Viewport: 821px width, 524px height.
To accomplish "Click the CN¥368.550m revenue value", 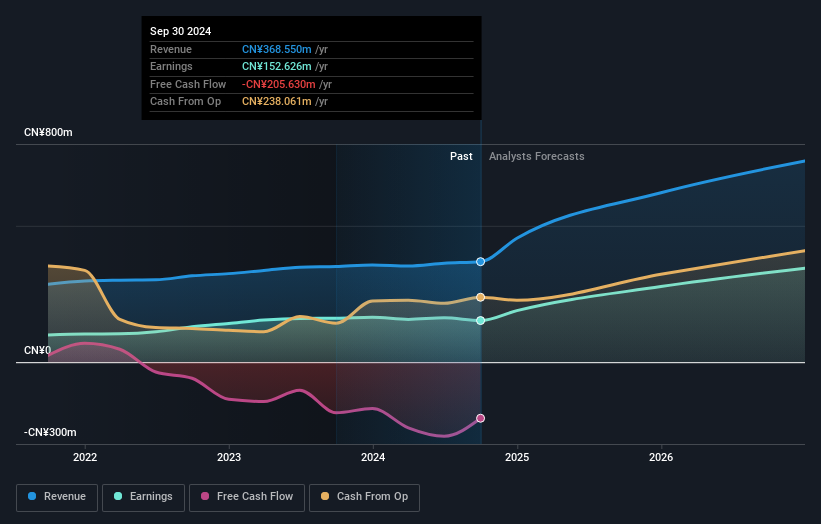I will (x=276, y=49).
